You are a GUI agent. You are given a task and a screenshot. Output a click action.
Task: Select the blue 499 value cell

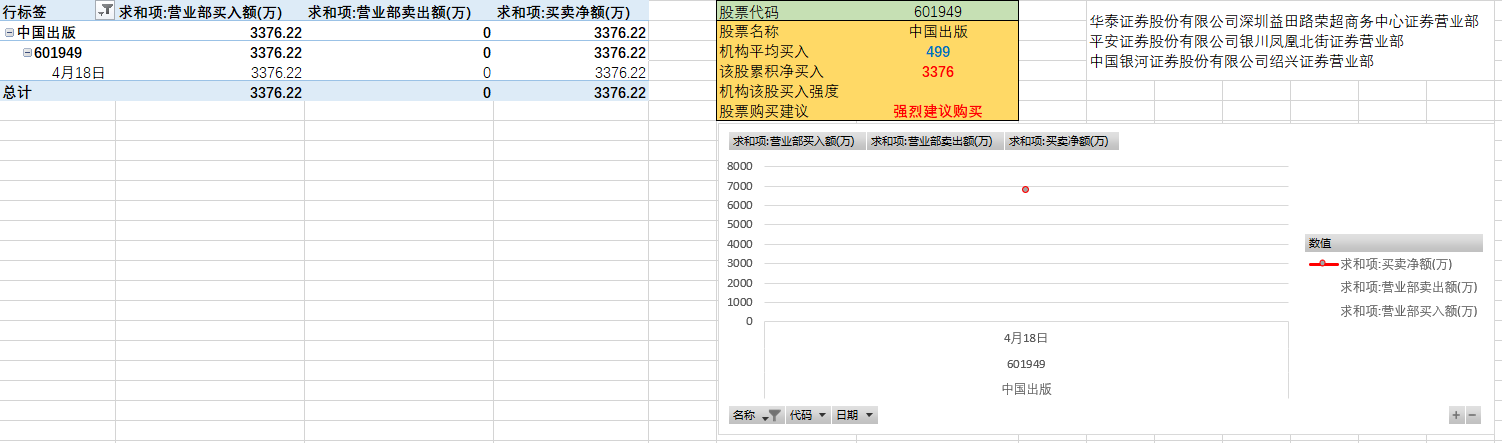(938, 51)
